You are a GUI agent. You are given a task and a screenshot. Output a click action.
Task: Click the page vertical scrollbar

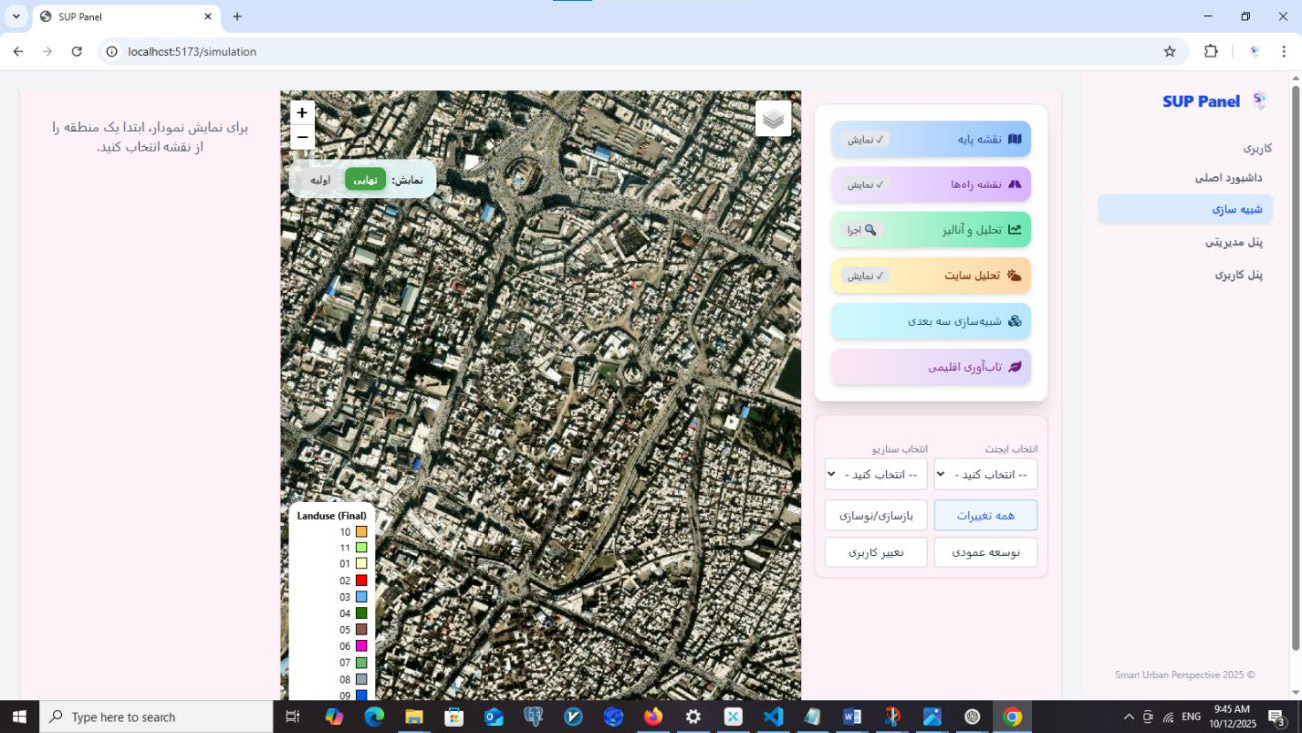click(1296, 368)
